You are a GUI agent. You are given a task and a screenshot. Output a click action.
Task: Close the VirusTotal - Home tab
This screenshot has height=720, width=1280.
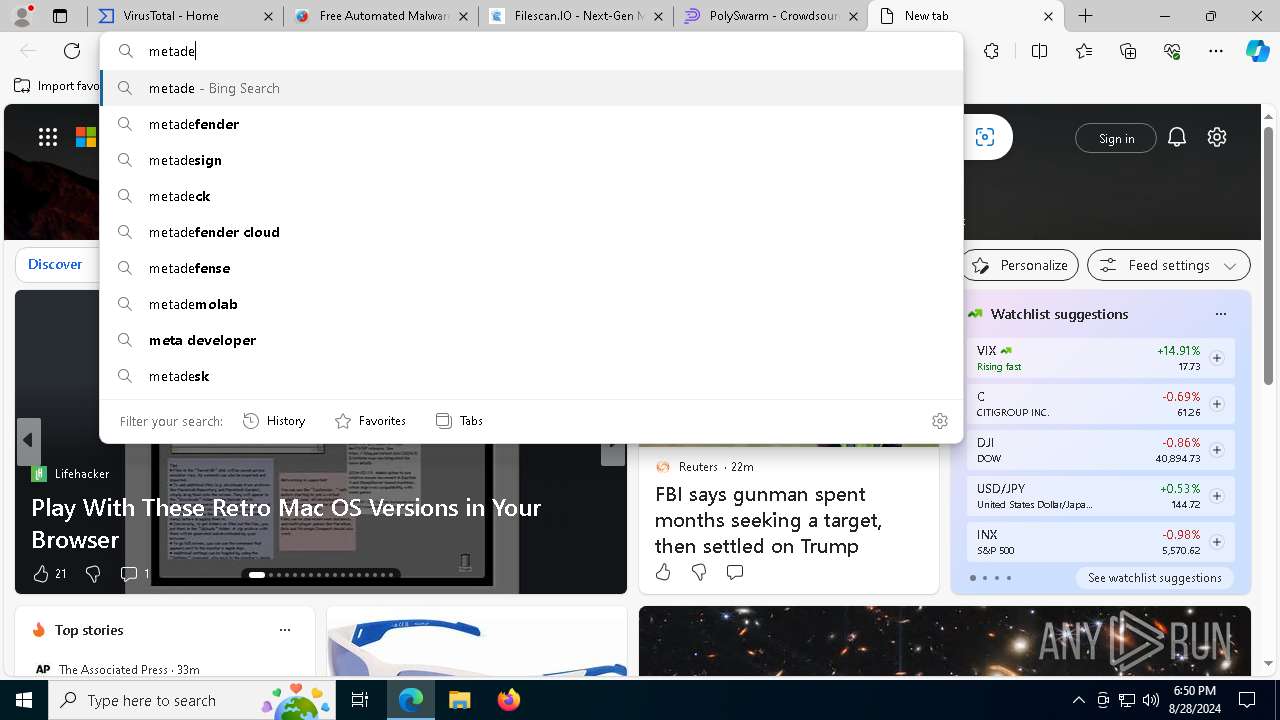pyautogui.click(x=268, y=16)
